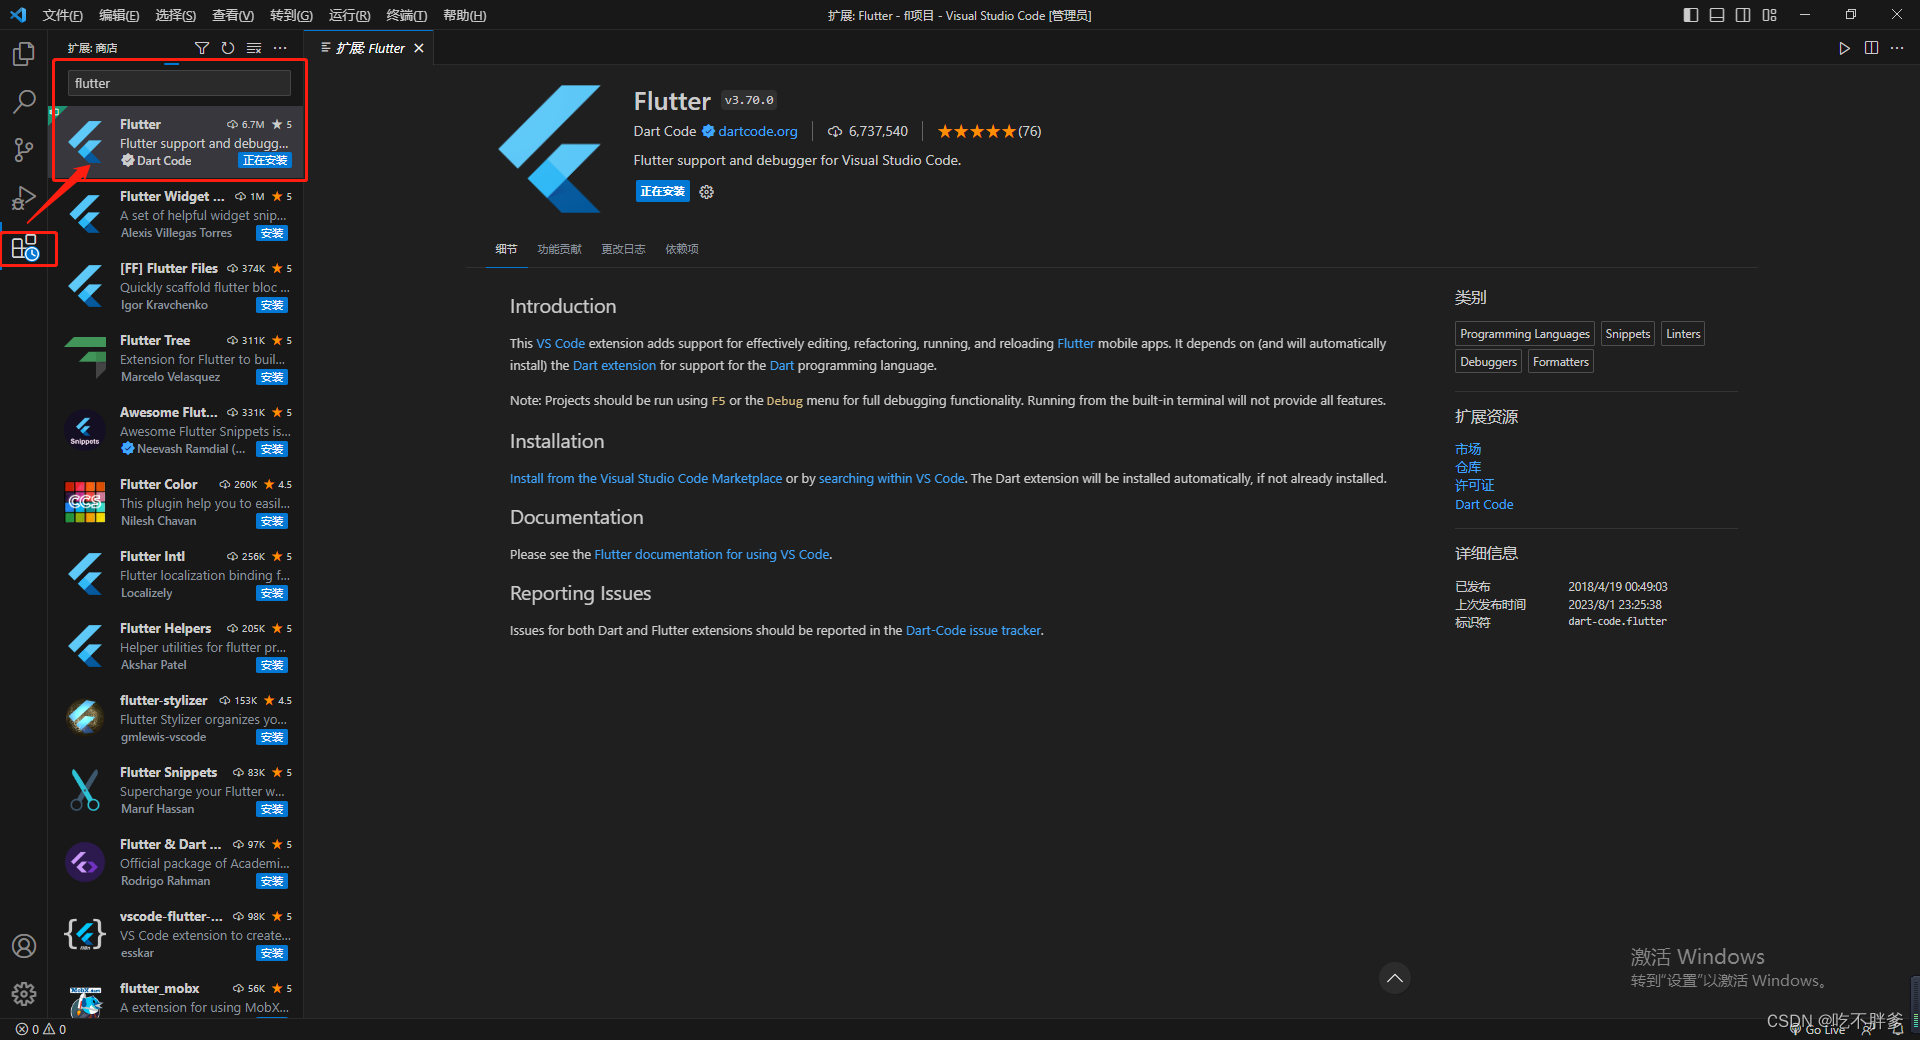The height and width of the screenshot is (1040, 1920).
Task: Select the Formatters category tag
Action: click(1560, 362)
